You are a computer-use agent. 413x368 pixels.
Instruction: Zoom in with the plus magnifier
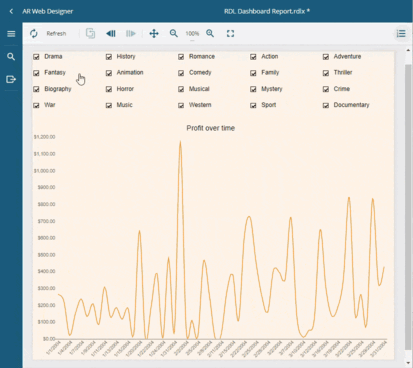coord(210,33)
